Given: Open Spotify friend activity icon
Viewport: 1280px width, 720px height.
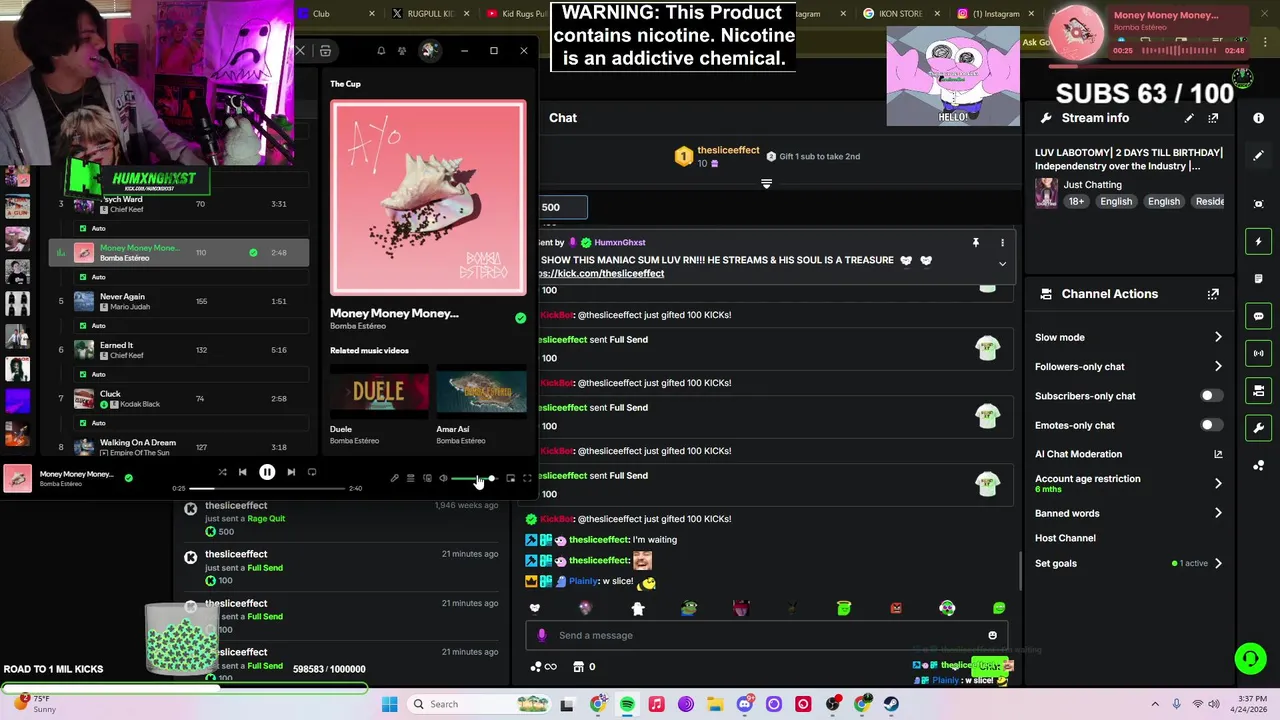Looking at the screenshot, I should tap(402, 51).
